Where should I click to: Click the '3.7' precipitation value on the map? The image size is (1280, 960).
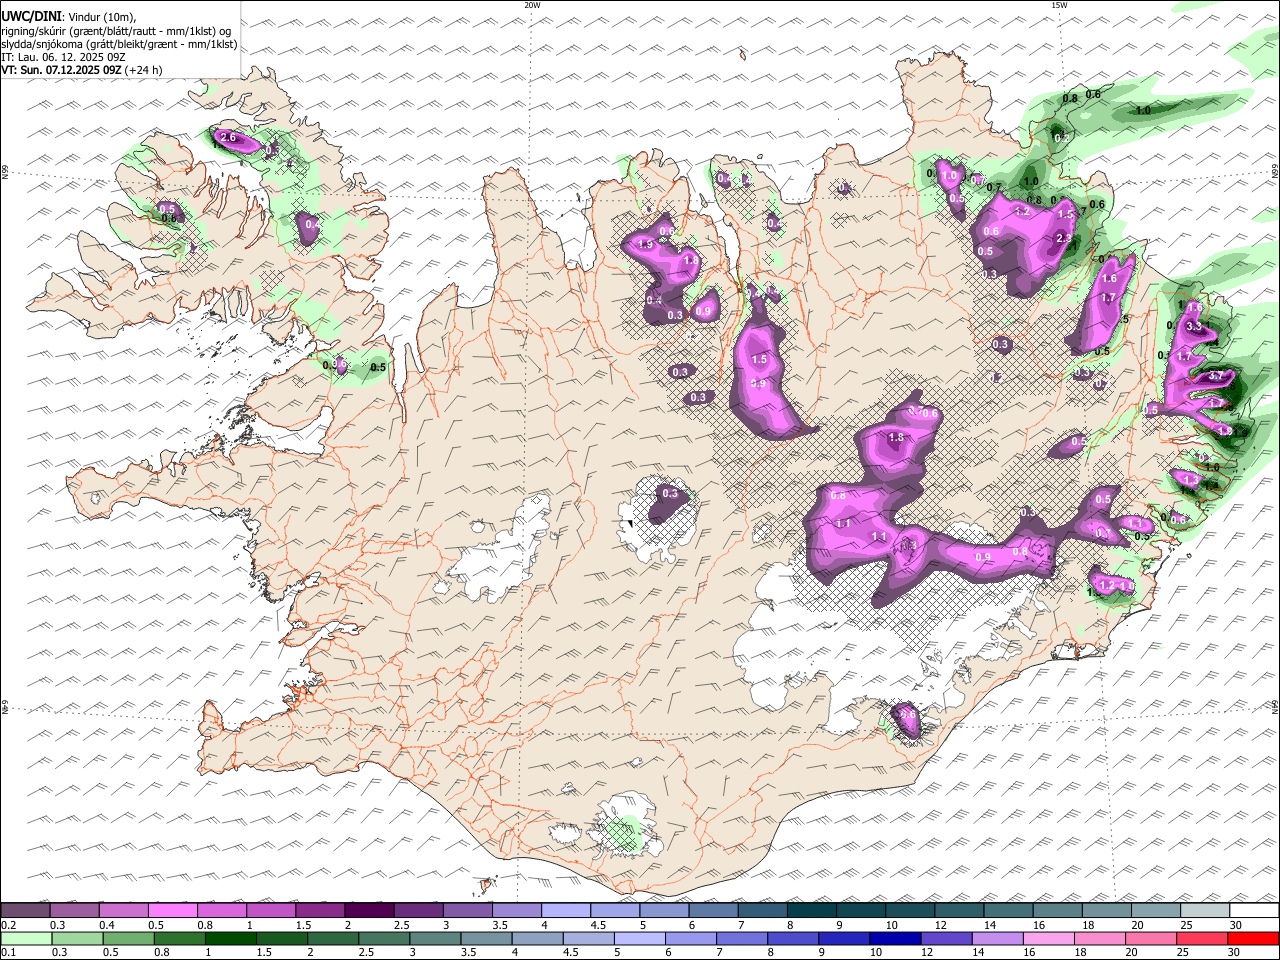coord(1216,375)
